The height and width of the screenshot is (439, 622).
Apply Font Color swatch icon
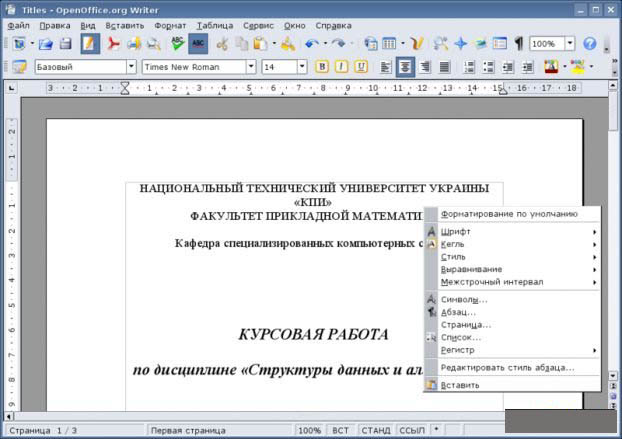[551, 67]
